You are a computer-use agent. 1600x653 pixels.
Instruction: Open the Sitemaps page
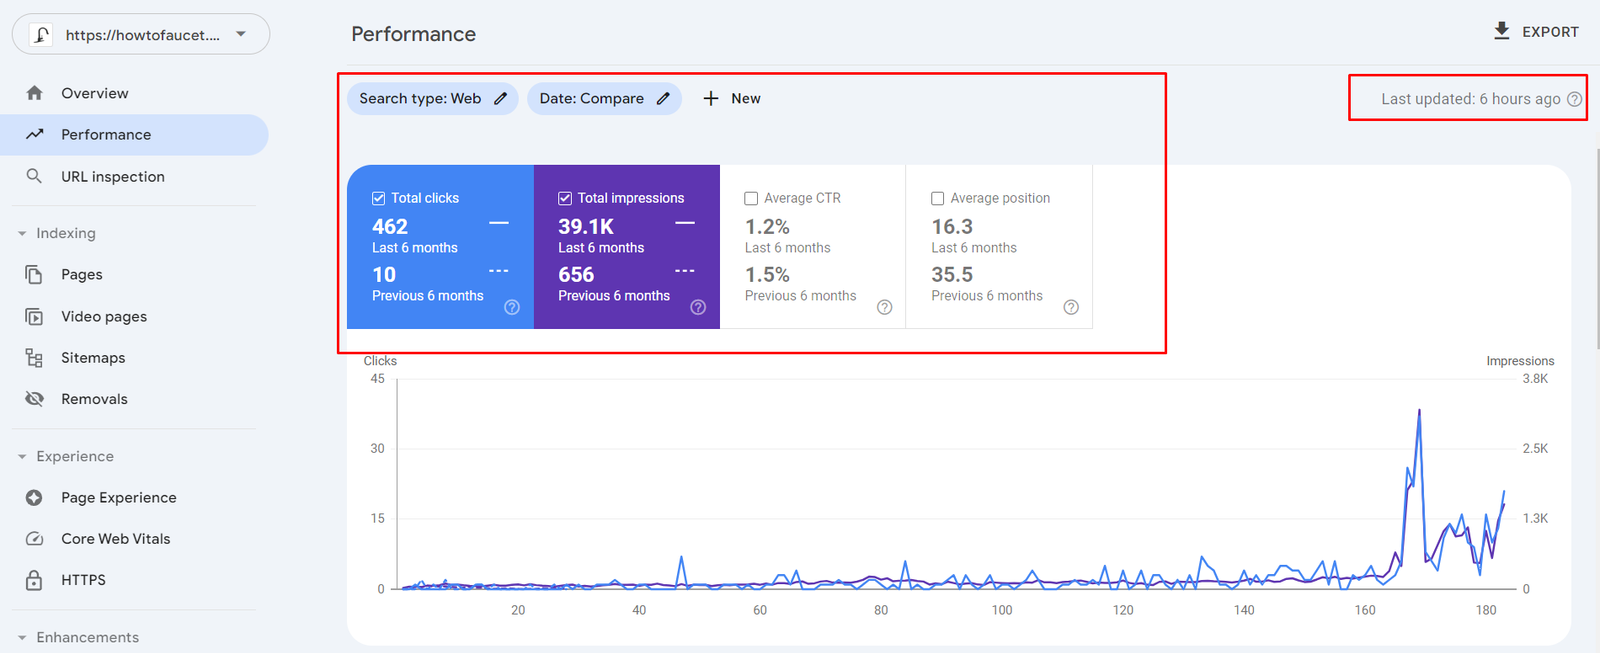(92, 357)
